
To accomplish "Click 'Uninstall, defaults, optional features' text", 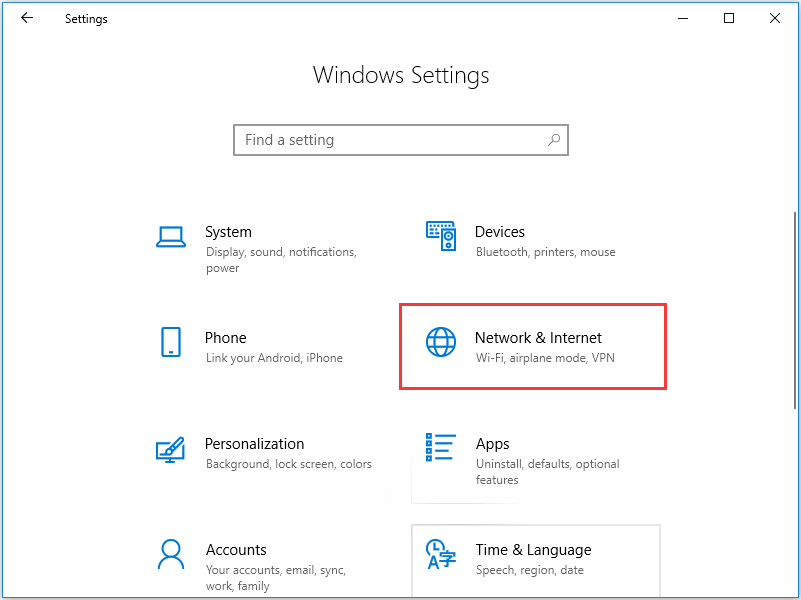I will click(548, 472).
